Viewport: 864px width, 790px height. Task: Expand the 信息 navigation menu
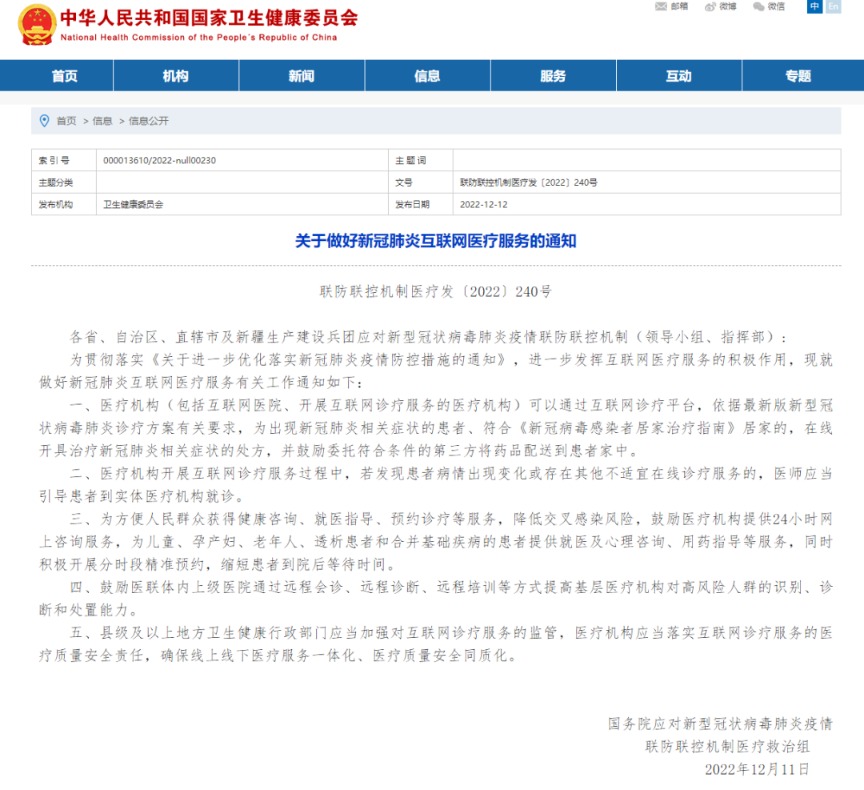[x=427, y=76]
